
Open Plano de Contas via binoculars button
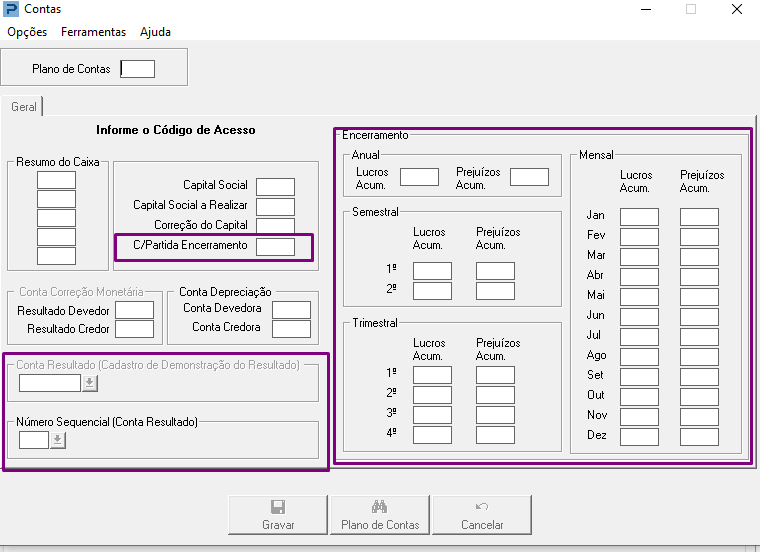380,515
